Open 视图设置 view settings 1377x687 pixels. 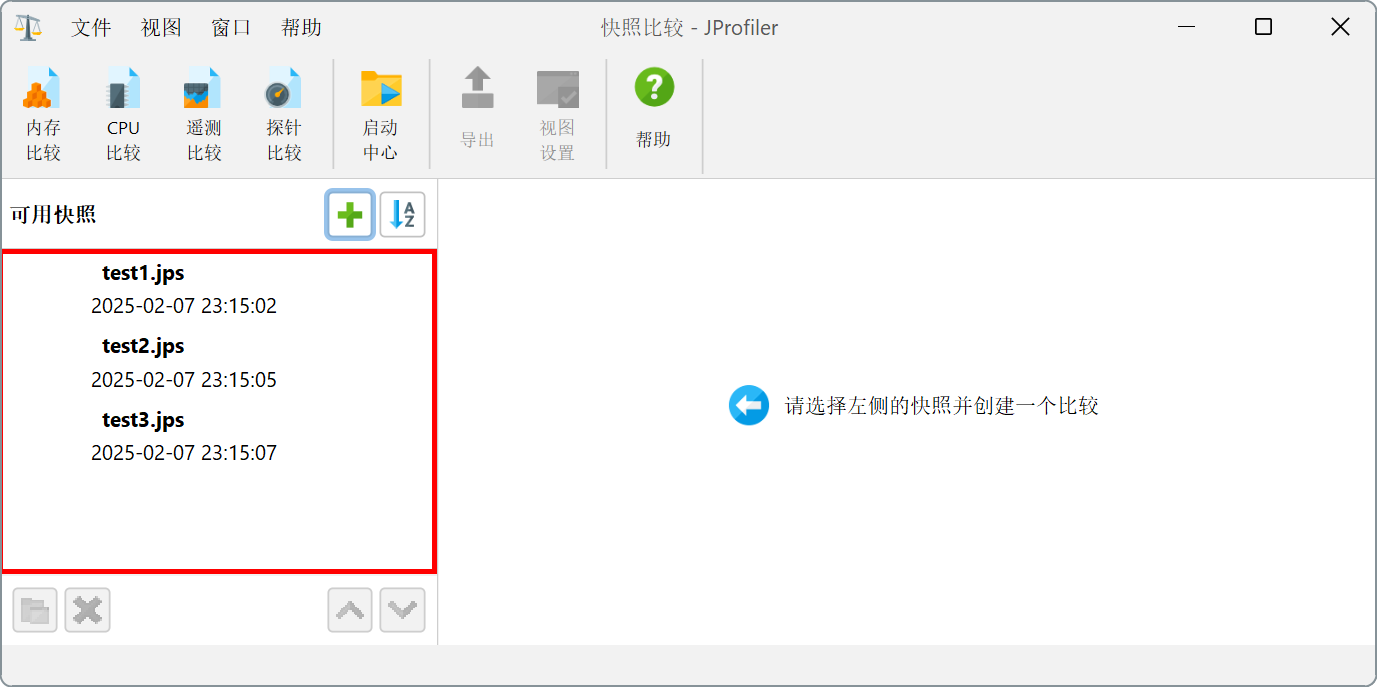coord(557,114)
